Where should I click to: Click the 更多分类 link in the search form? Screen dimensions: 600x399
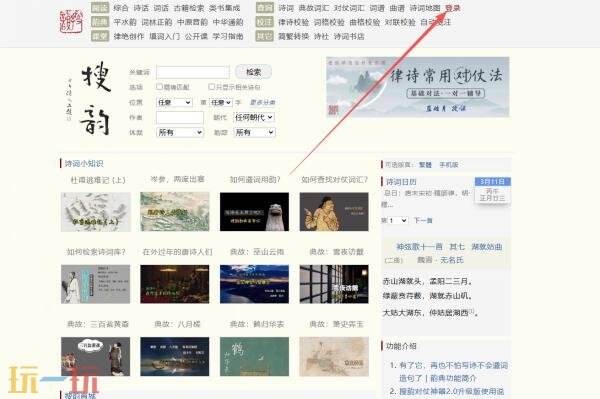click(x=262, y=103)
